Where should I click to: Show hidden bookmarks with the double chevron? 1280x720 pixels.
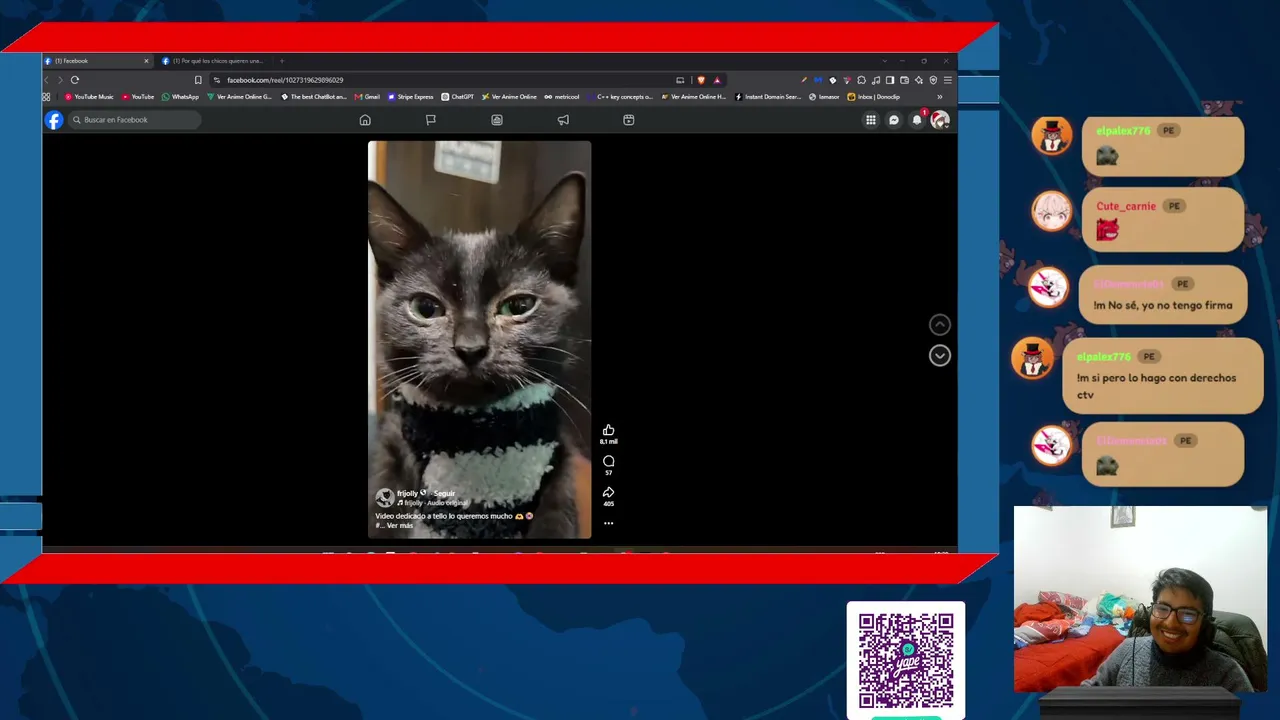939,97
